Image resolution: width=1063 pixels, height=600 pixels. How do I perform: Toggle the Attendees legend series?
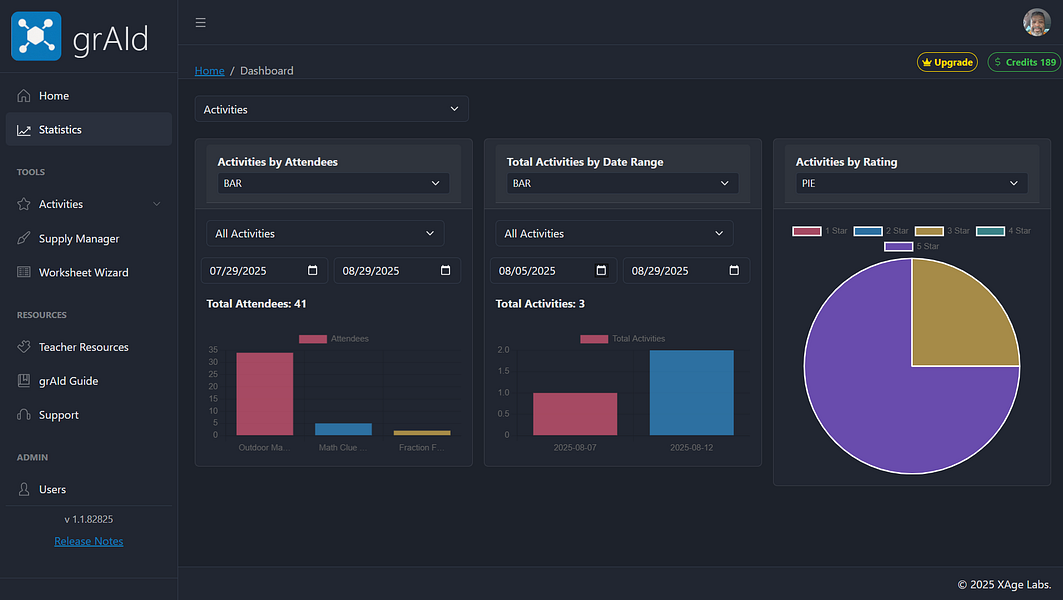coord(334,338)
